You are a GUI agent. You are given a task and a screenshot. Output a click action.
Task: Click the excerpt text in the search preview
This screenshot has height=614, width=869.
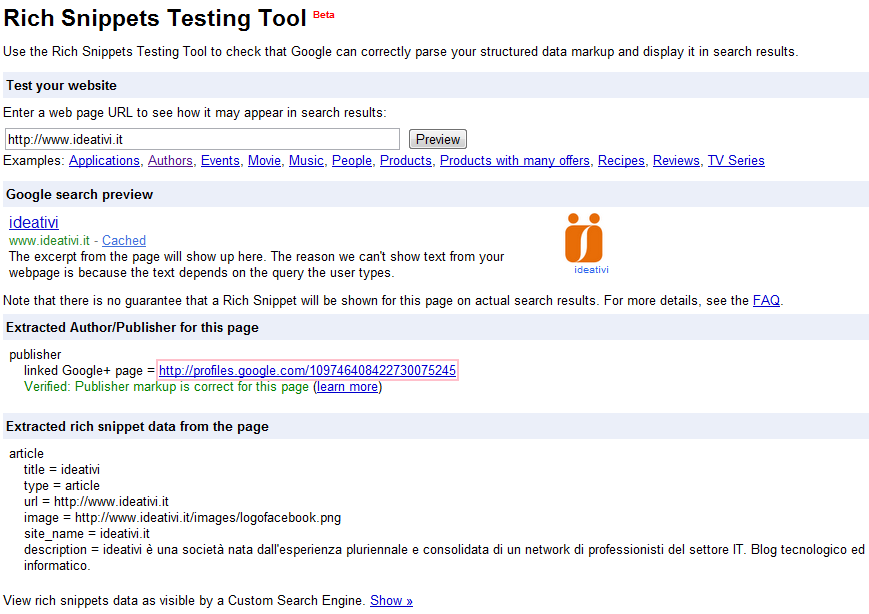coord(257,265)
